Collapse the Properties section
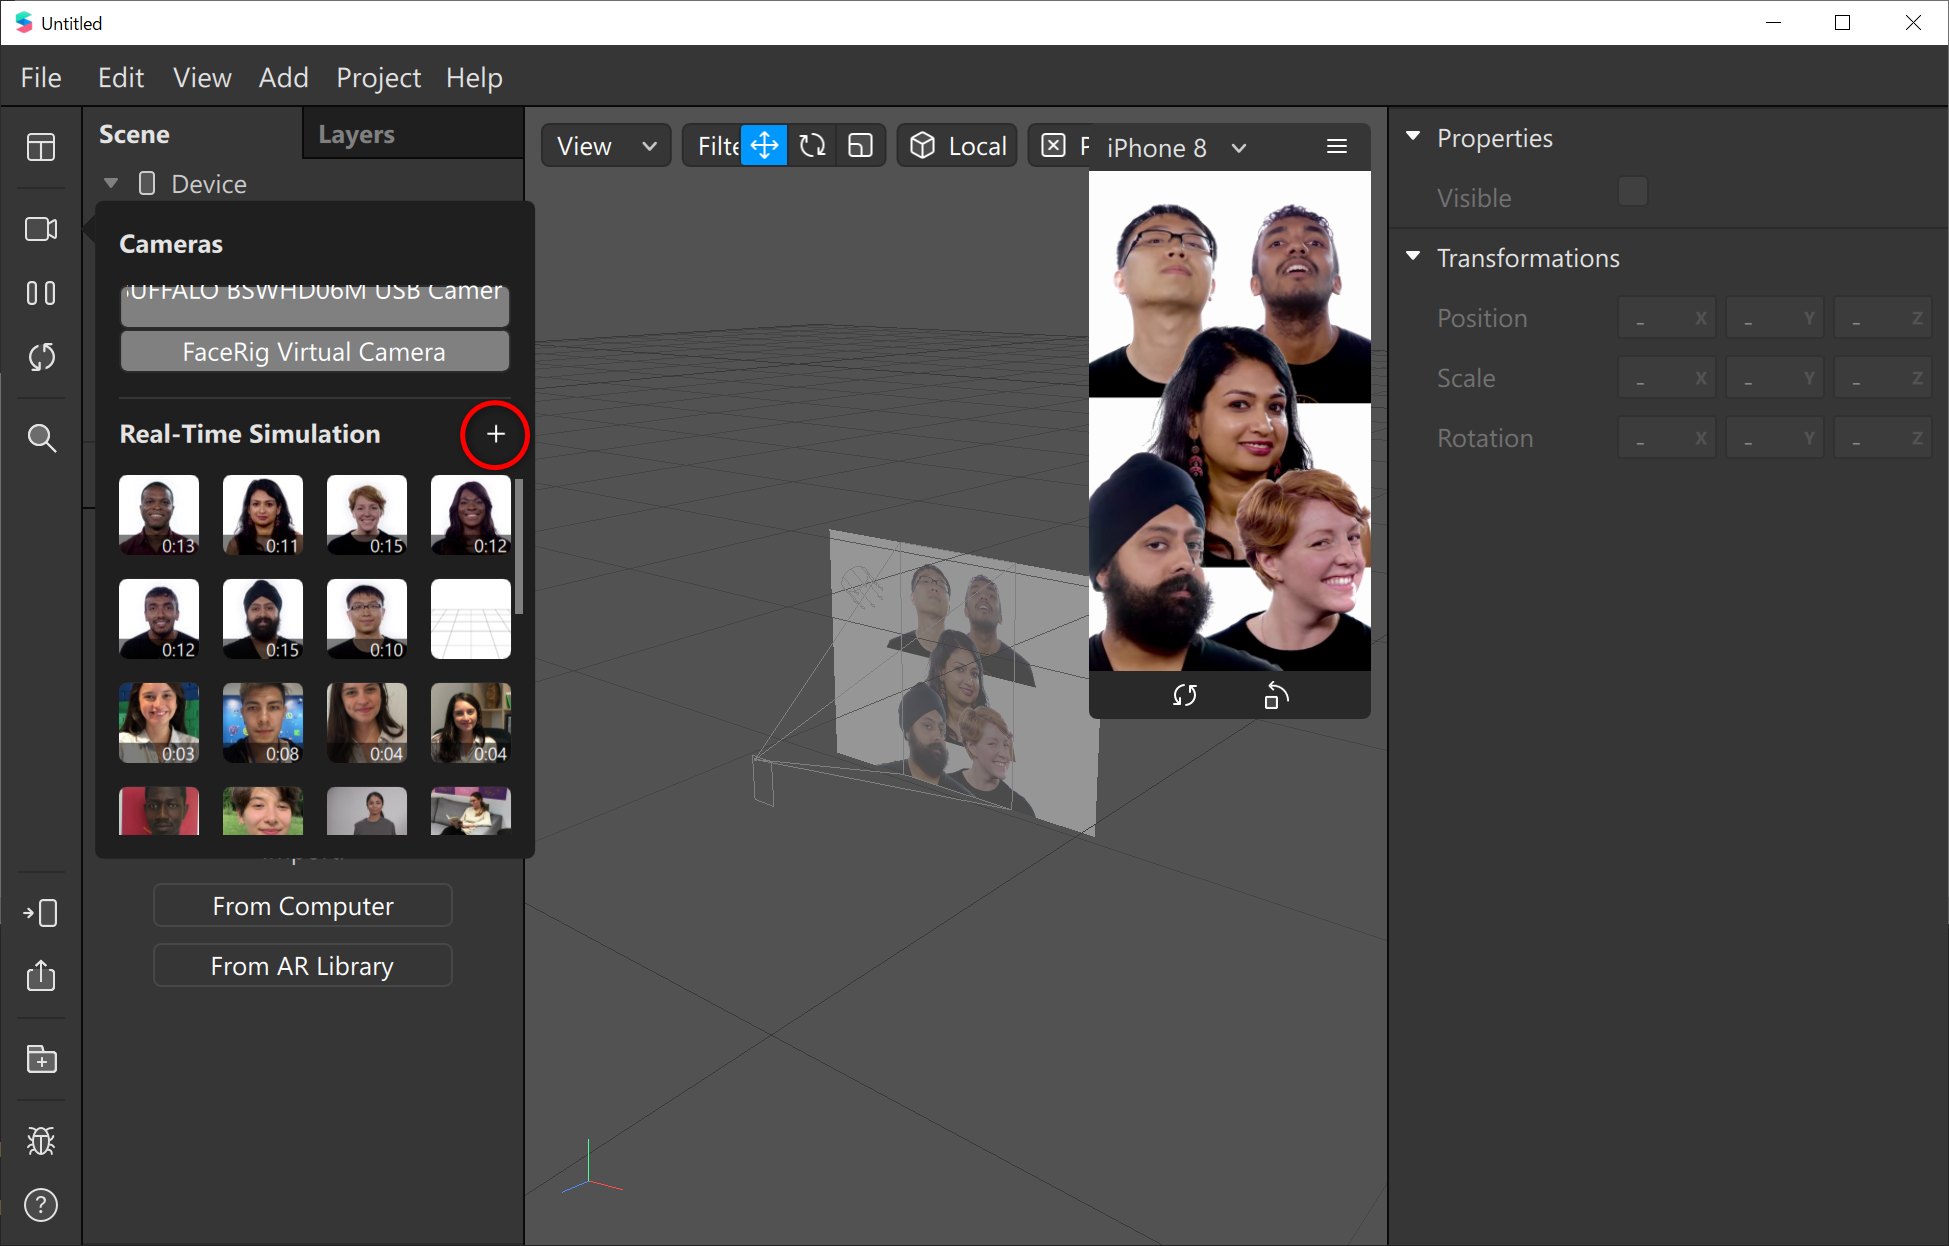This screenshot has width=1949, height=1246. (x=1413, y=136)
